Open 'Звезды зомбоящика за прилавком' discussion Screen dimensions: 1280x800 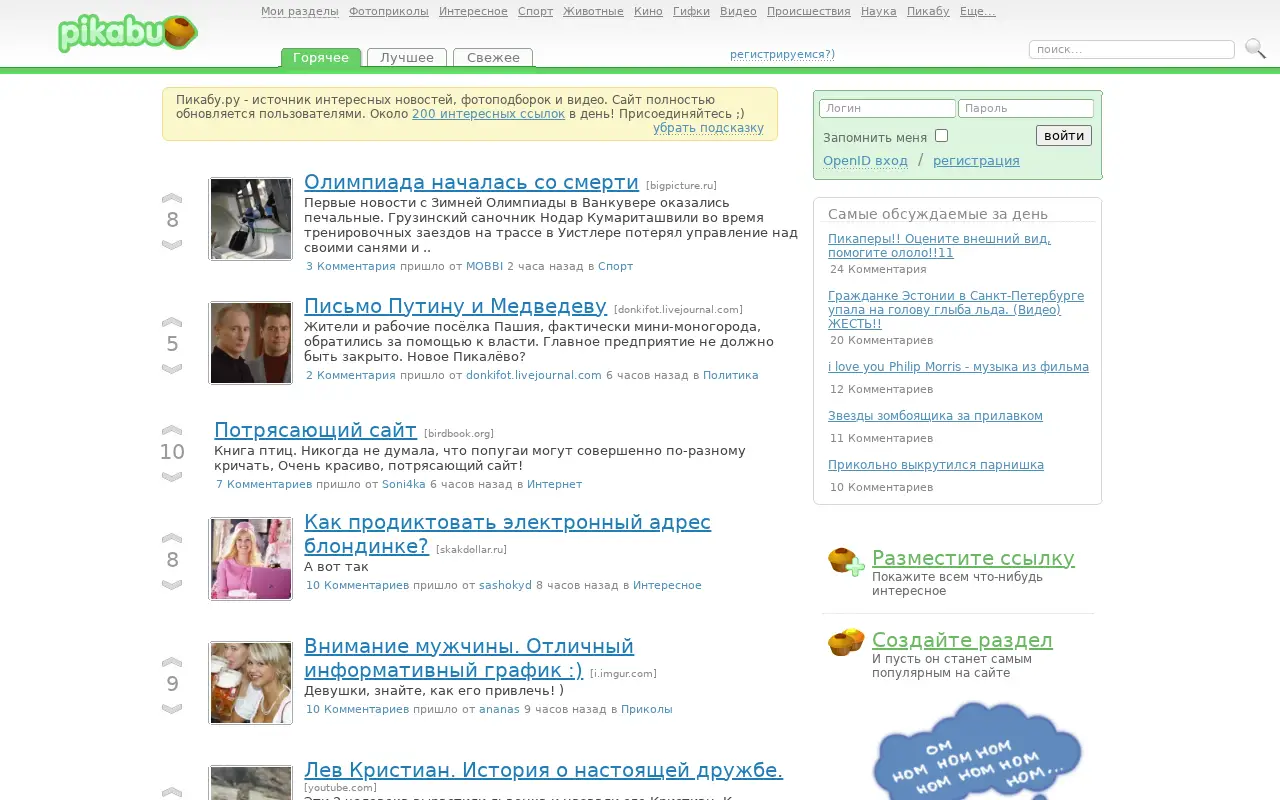[935, 416]
